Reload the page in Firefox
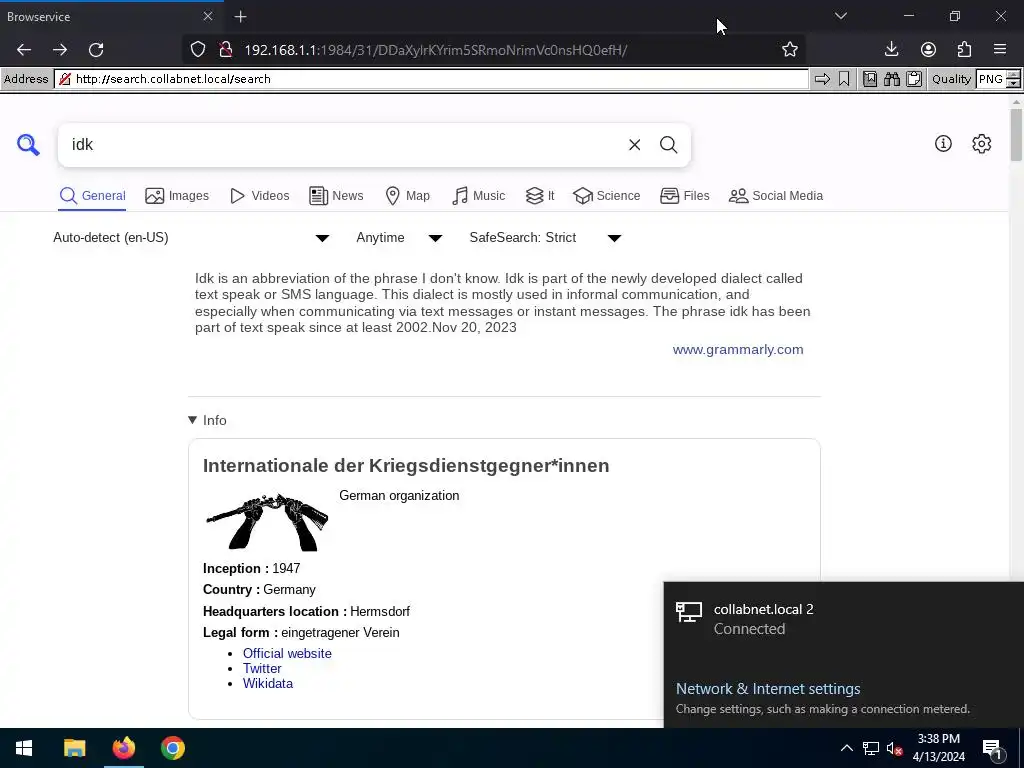Image resolution: width=1024 pixels, height=768 pixels. (96, 50)
